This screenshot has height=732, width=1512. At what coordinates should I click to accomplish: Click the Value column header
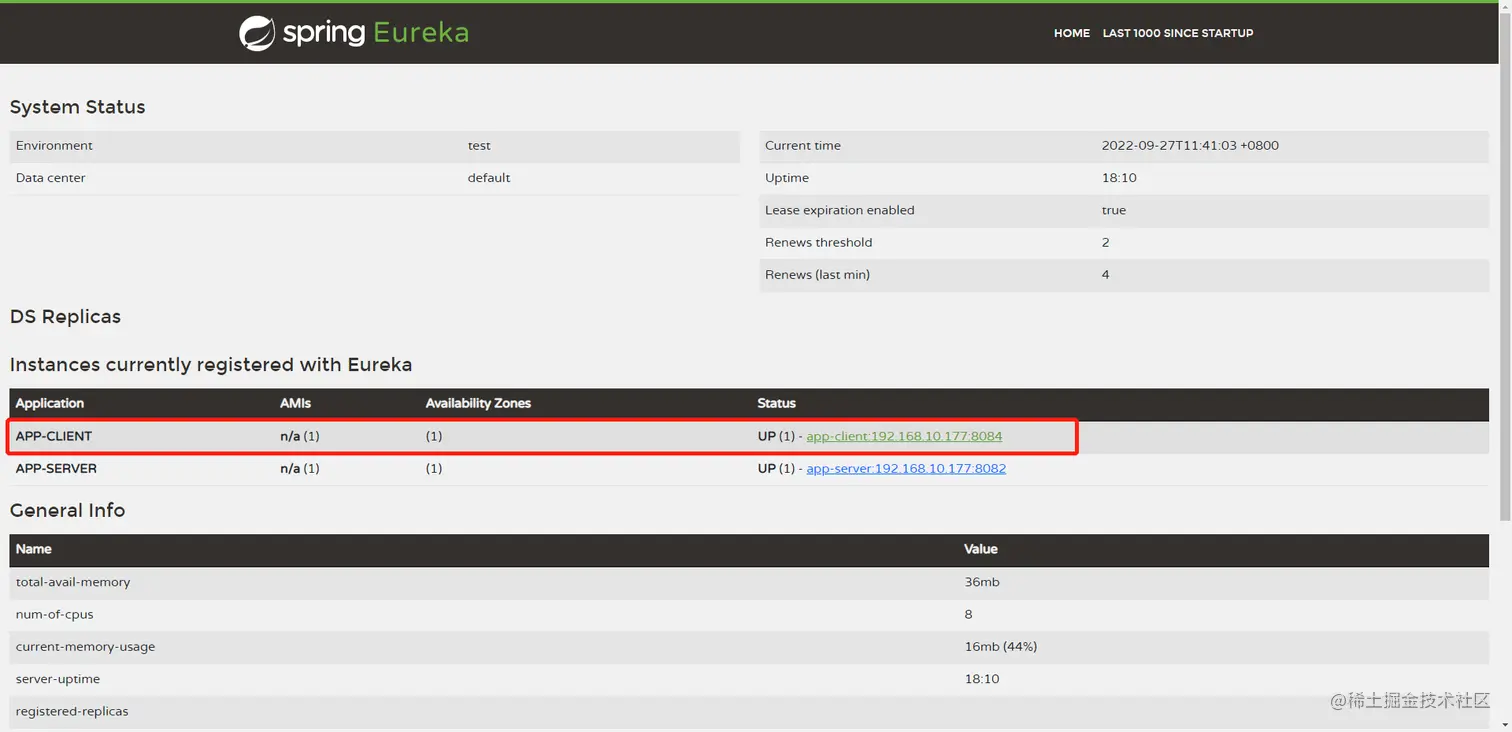point(980,549)
